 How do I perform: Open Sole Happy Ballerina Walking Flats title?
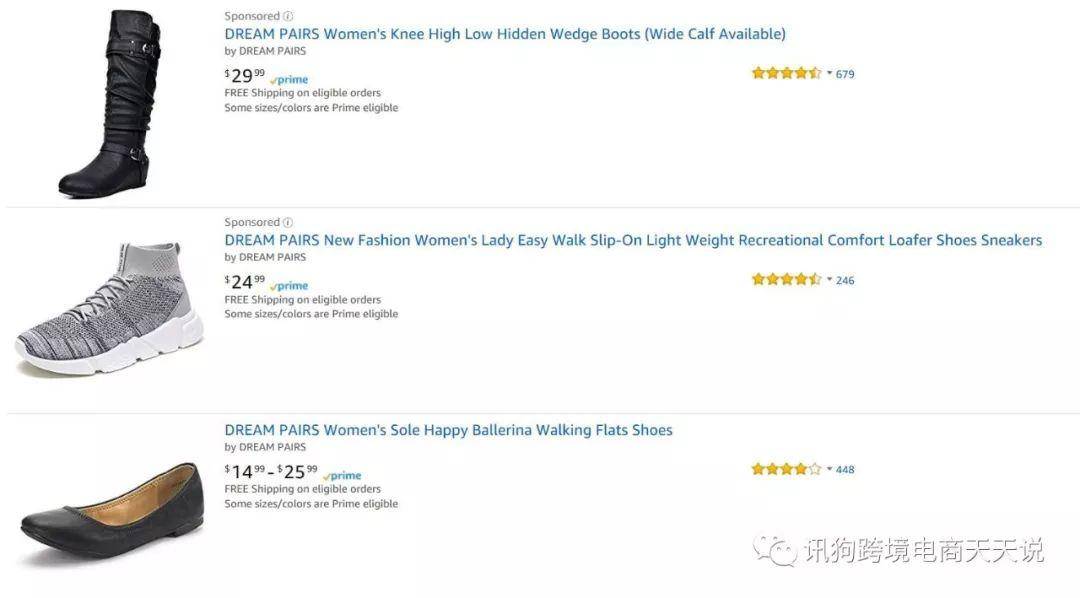(448, 431)
